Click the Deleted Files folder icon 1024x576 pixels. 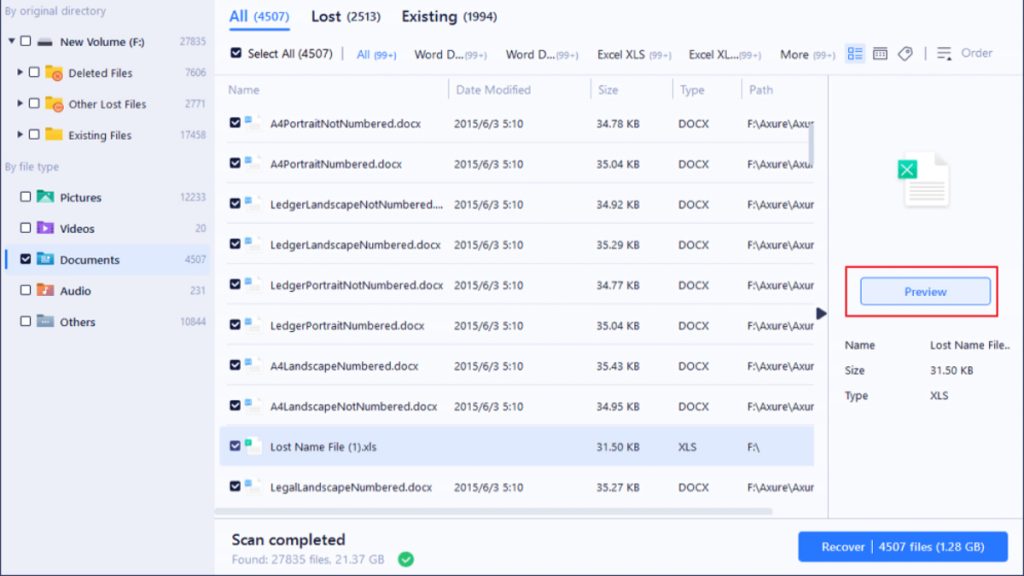(54, 73)
